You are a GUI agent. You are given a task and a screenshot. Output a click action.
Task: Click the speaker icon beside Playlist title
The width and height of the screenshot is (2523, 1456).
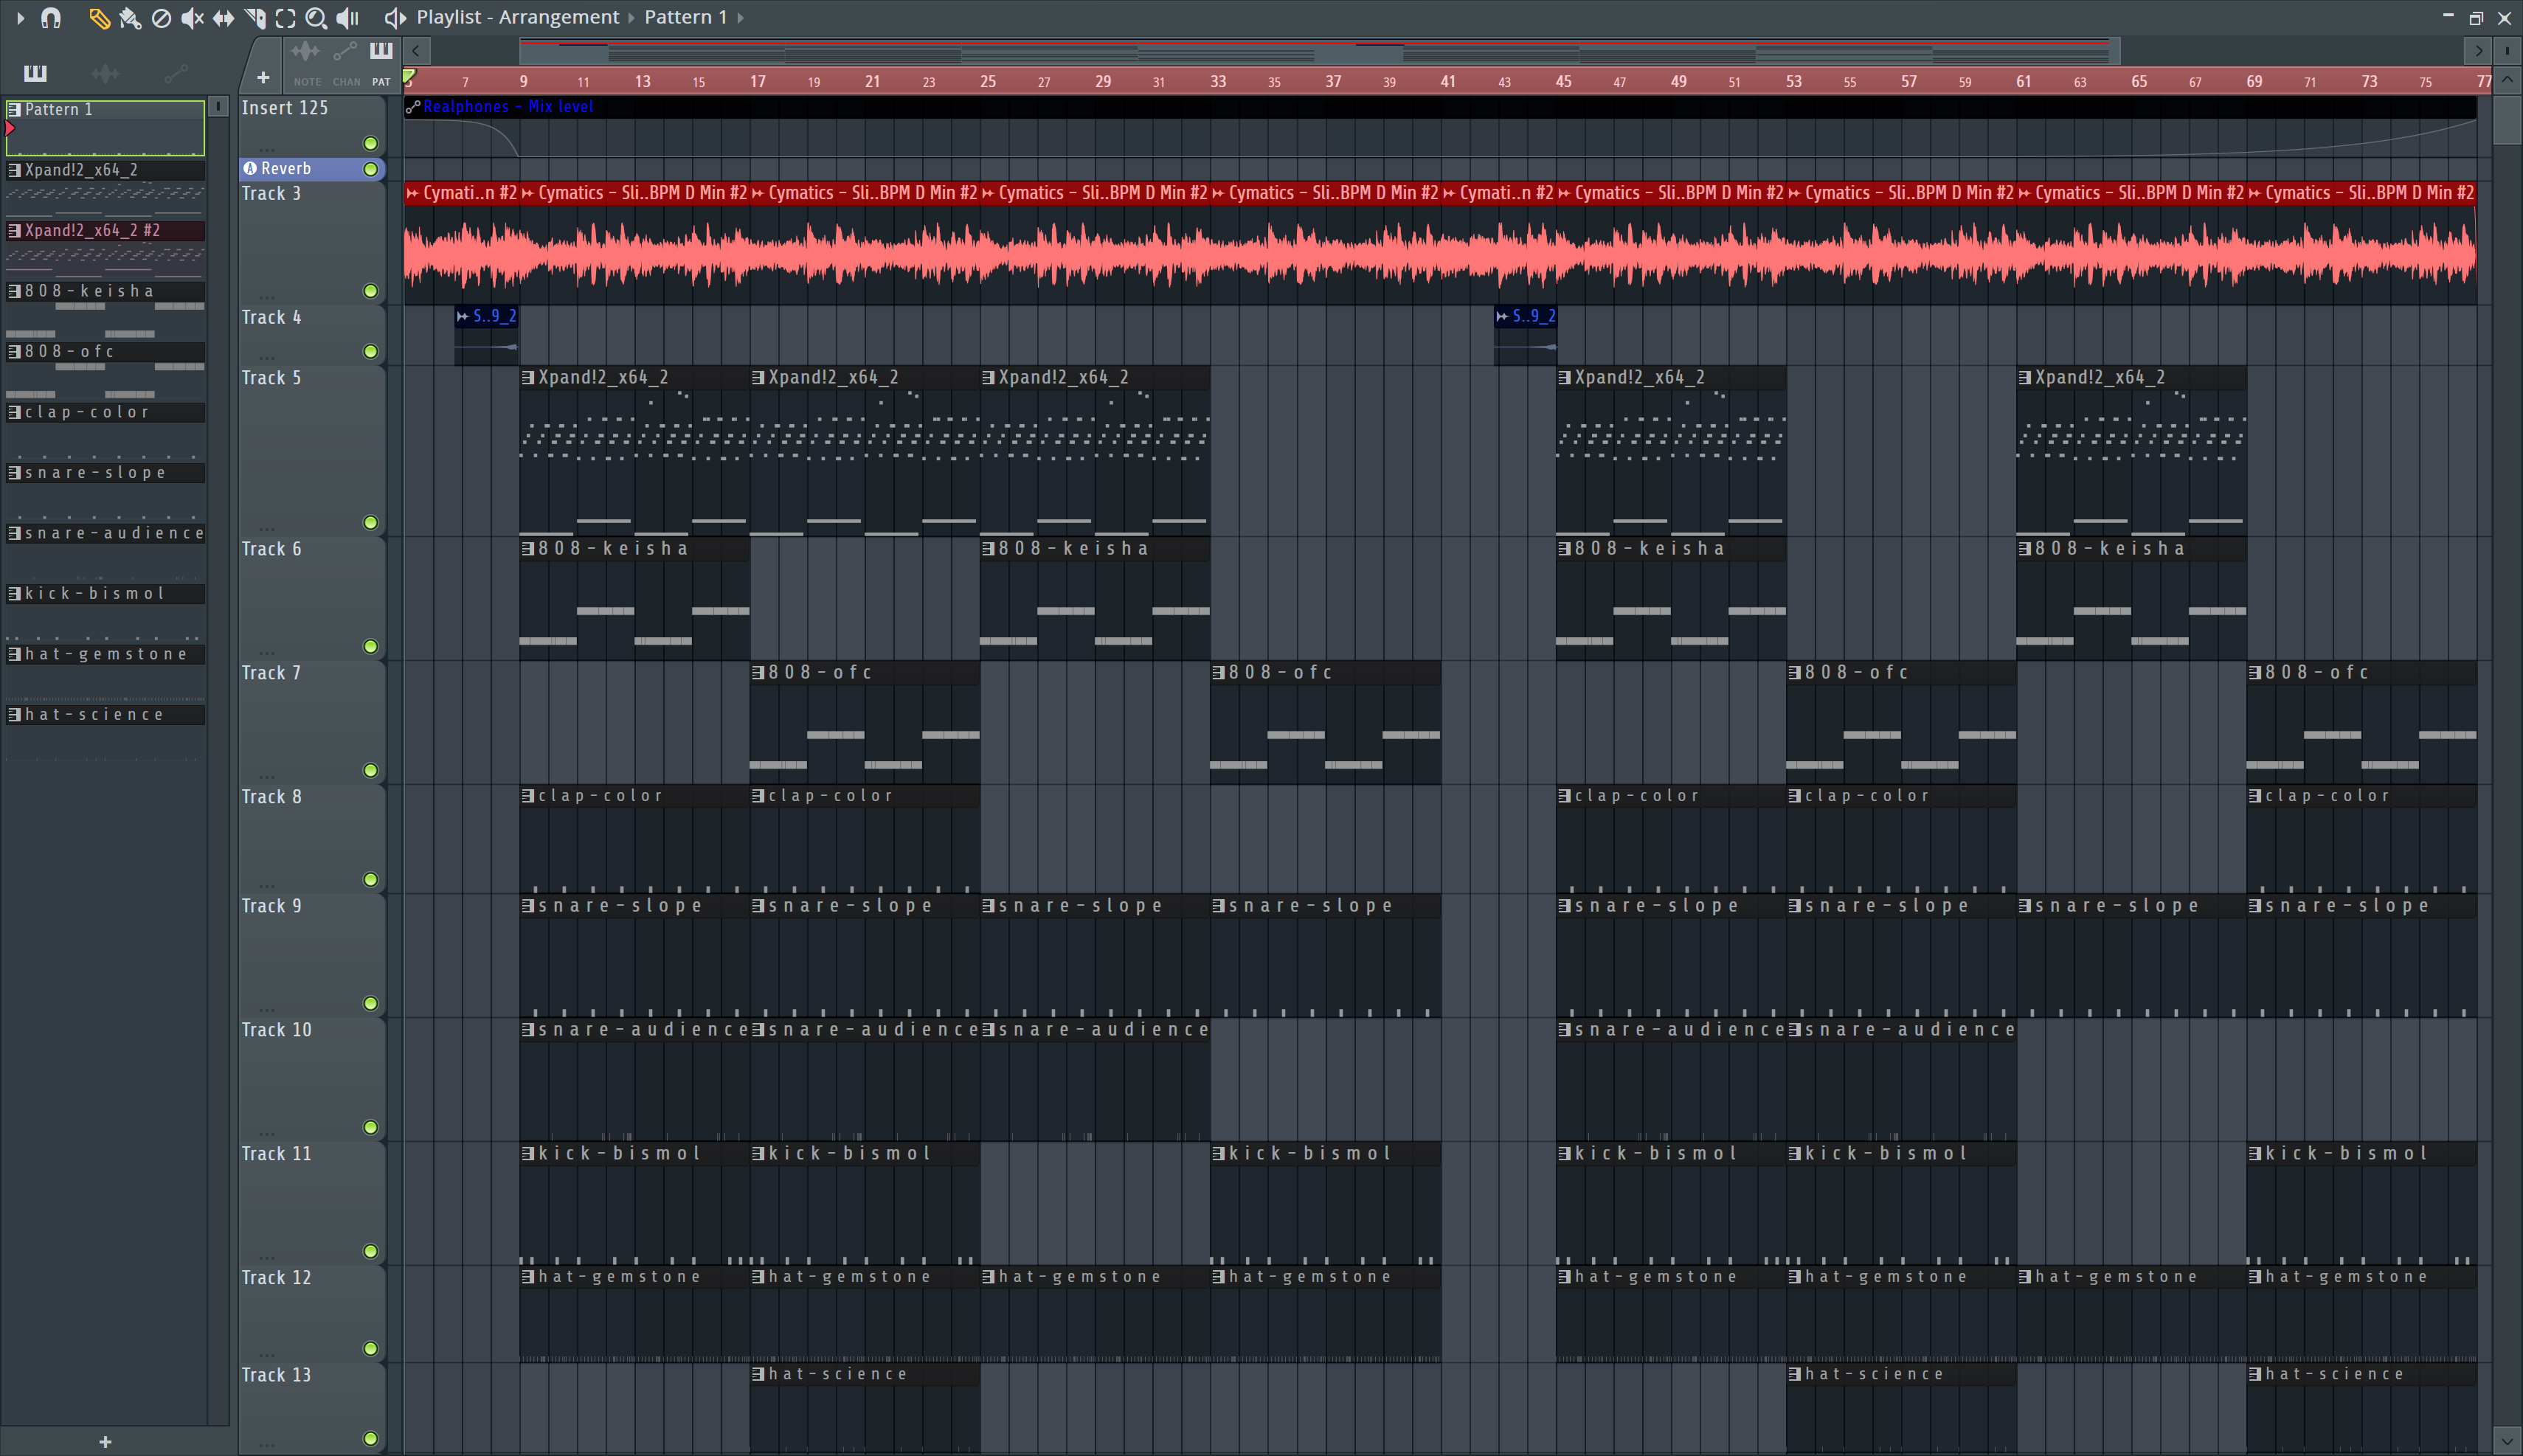point(395,18)
